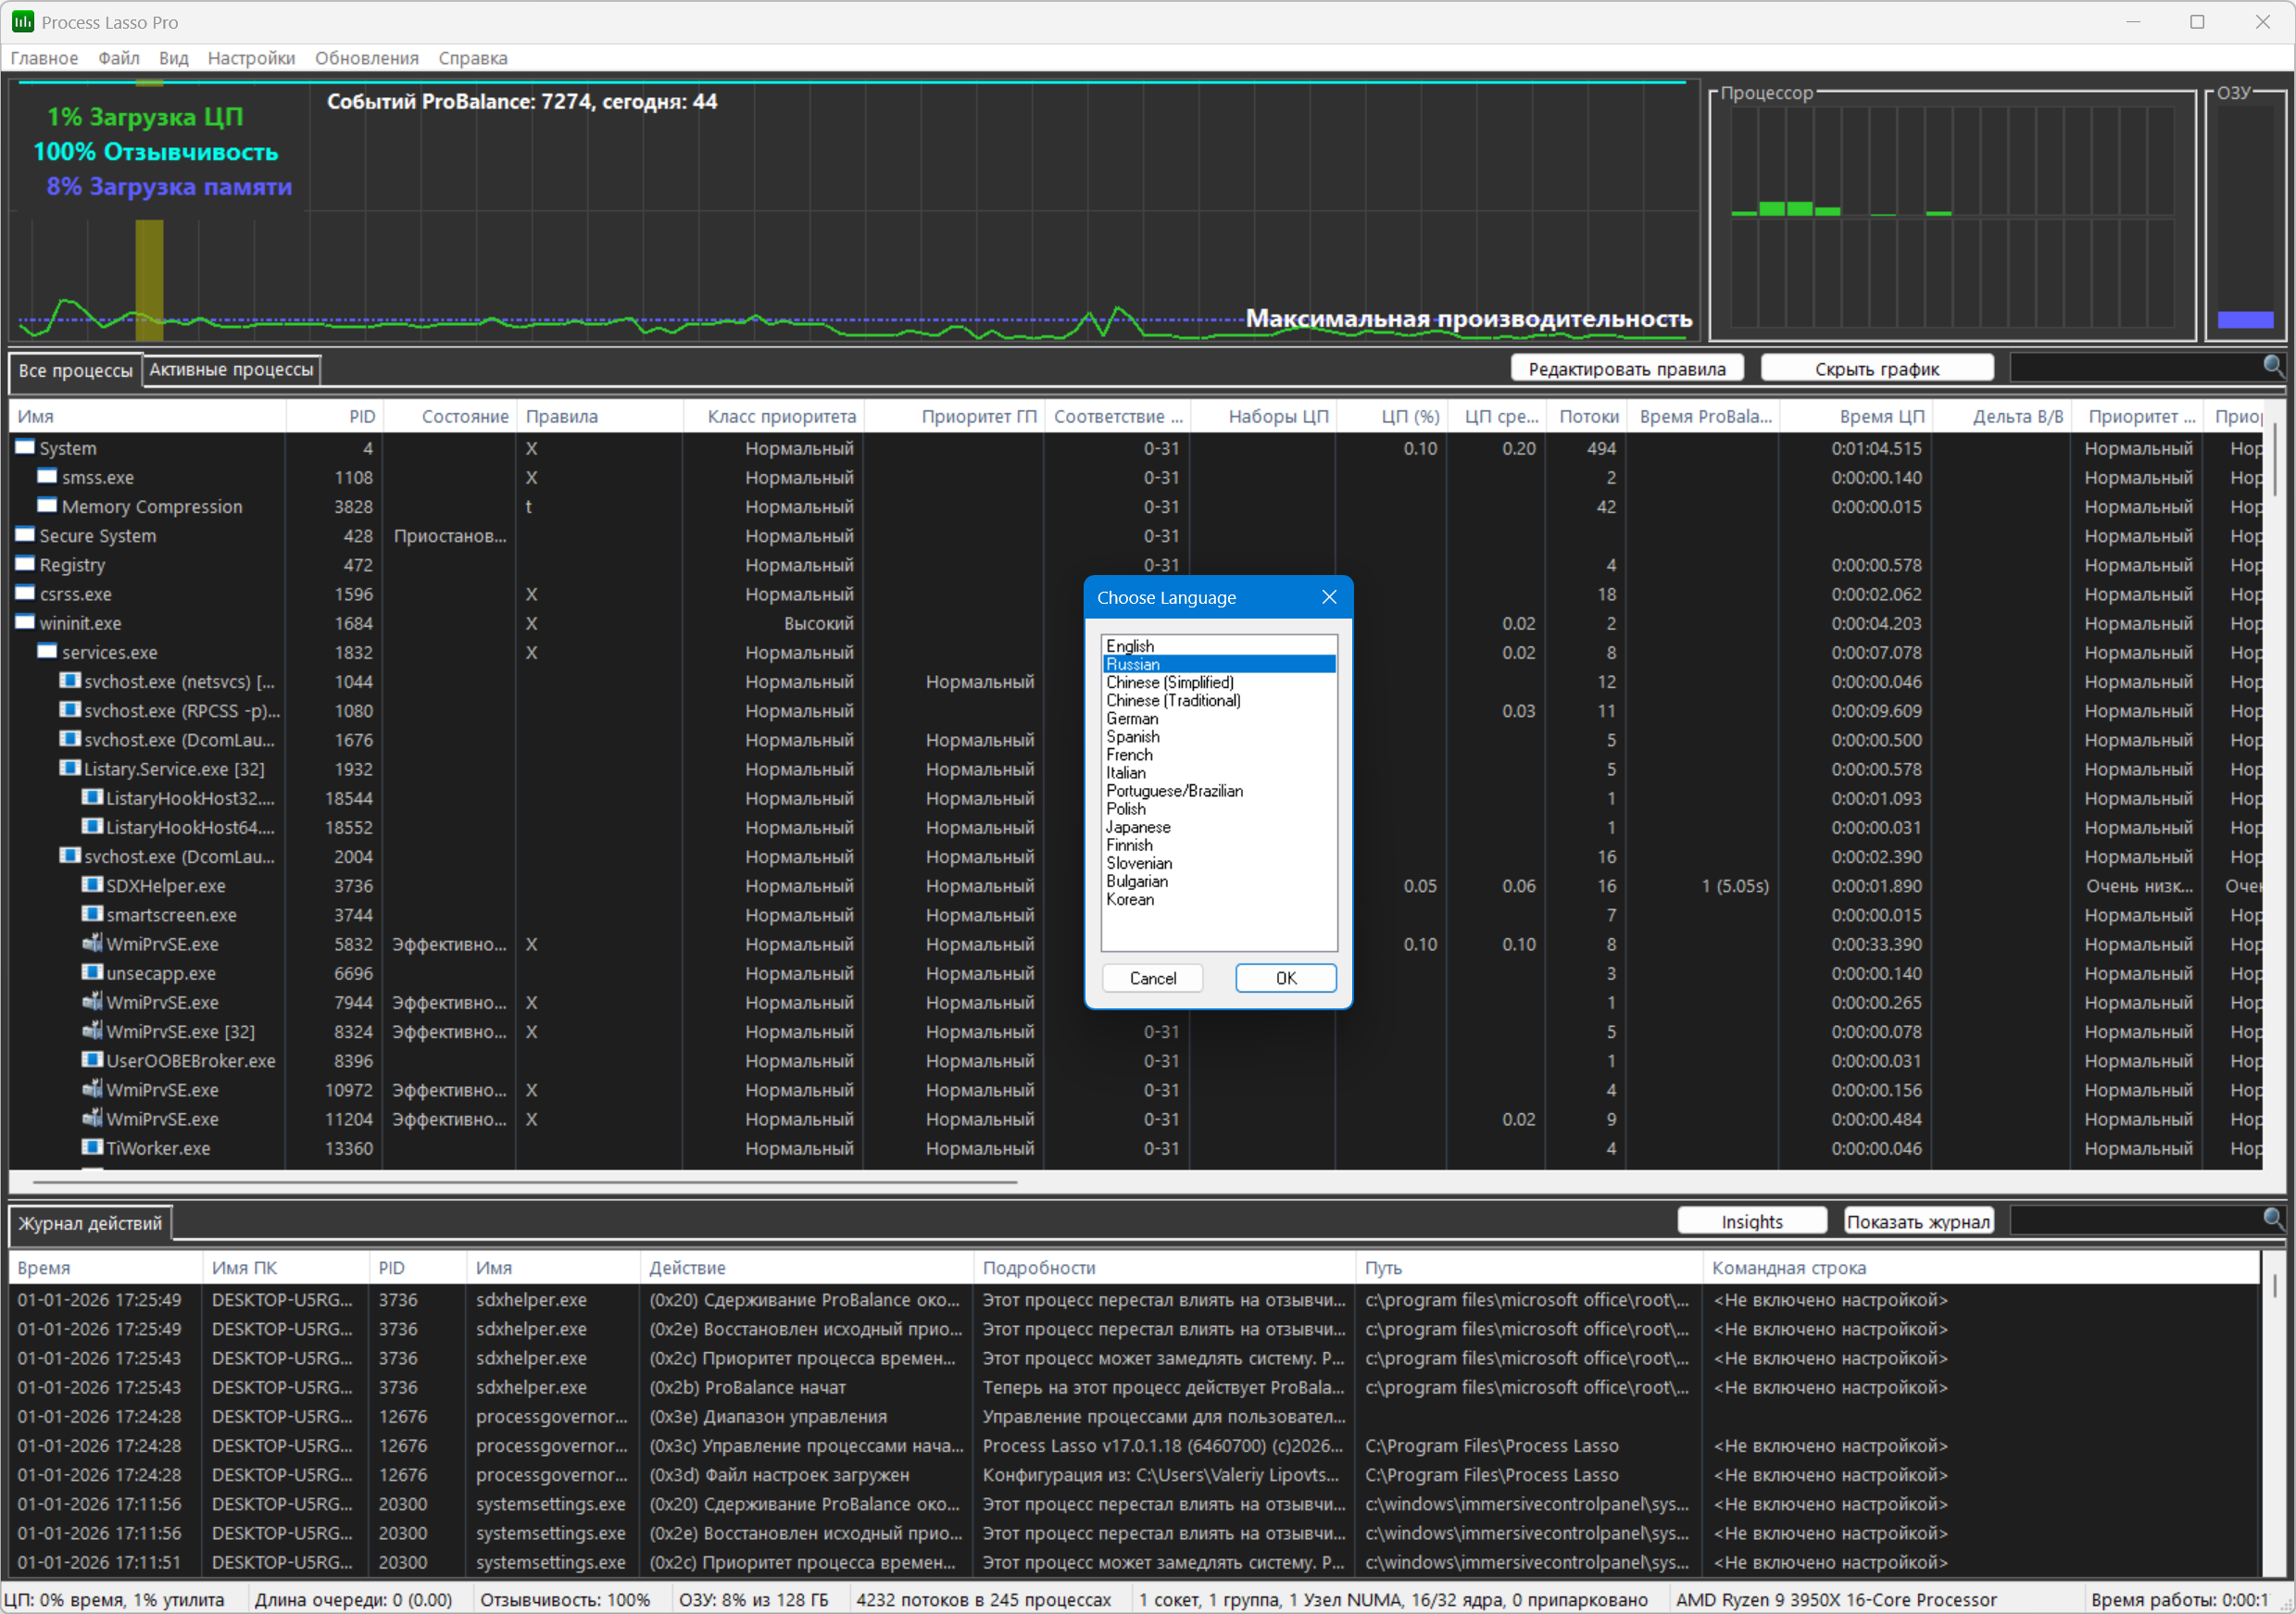Click the SDXHelper.exe process icon

coord(92,885)
